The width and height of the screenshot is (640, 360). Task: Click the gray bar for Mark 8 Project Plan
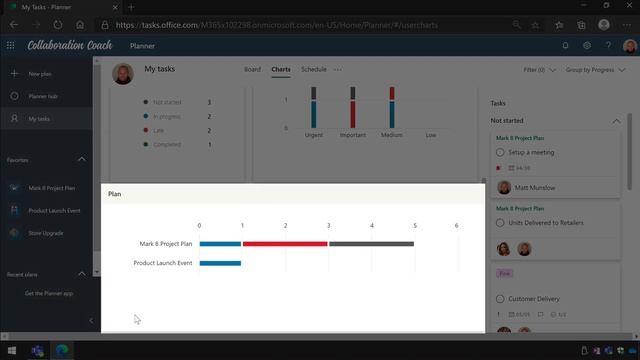coord(371,244)
